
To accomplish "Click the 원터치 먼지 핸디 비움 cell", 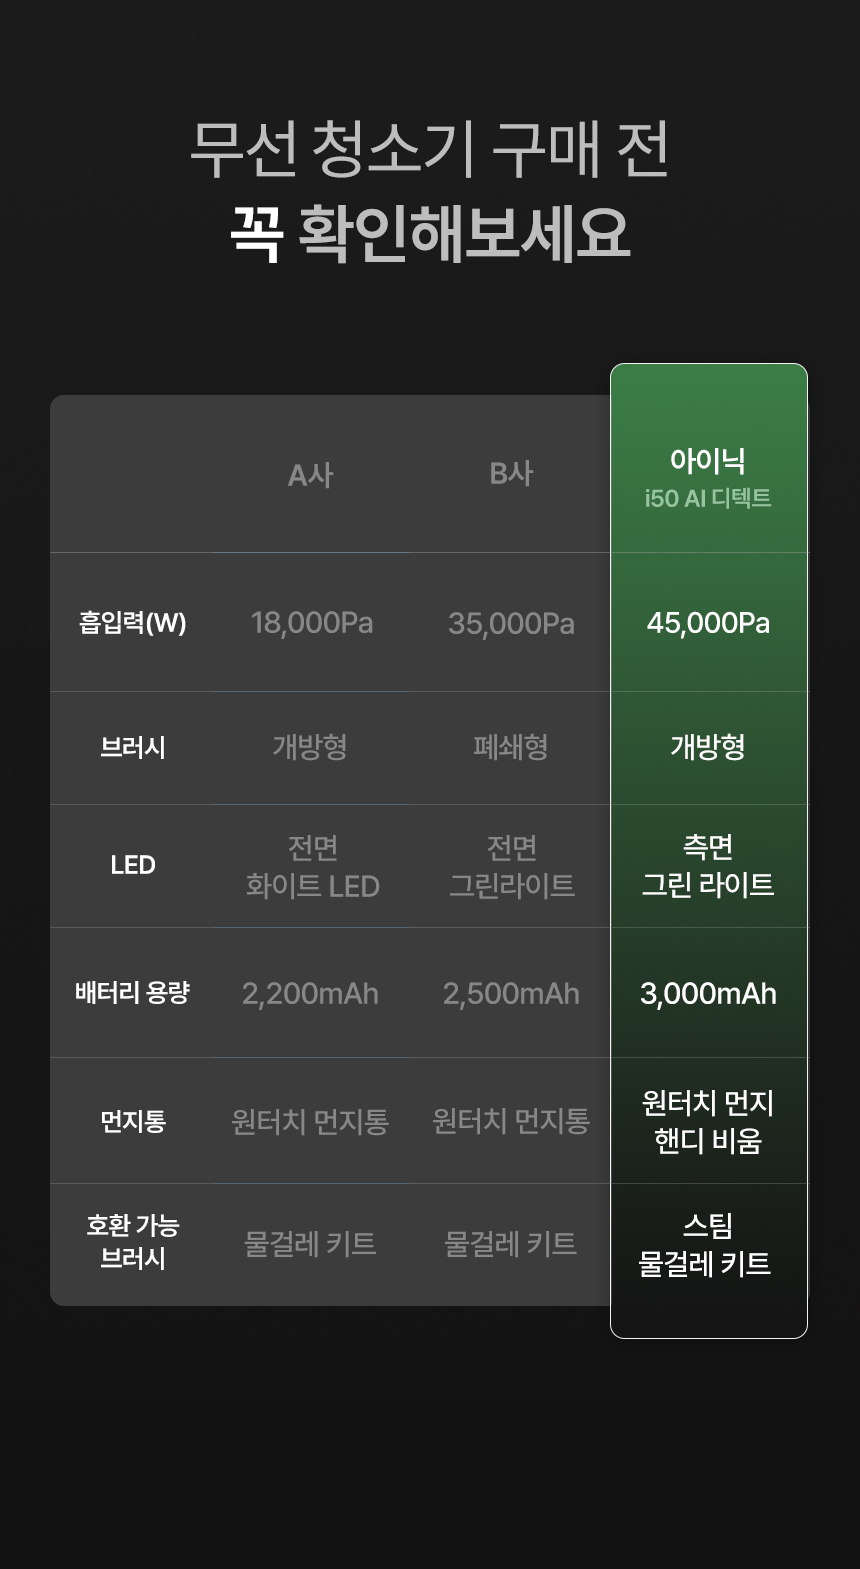I will pos(708,1121).
